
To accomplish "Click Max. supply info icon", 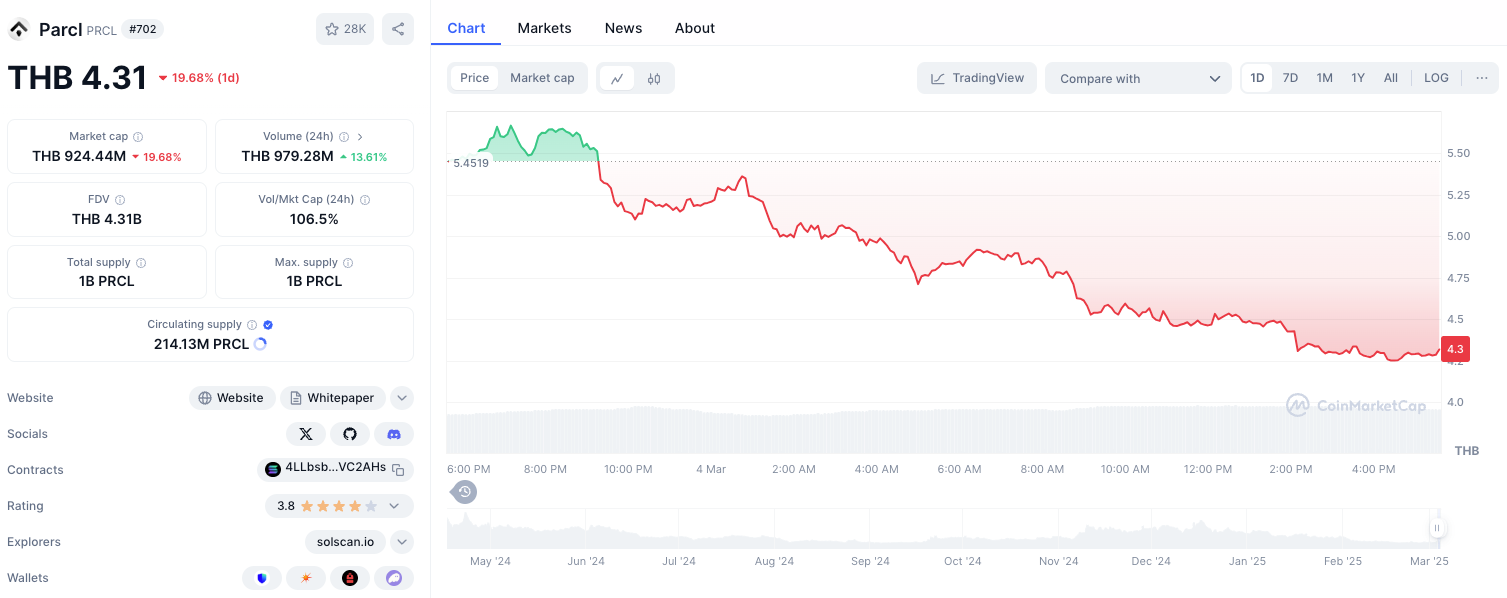I will (x=349, y=263).
